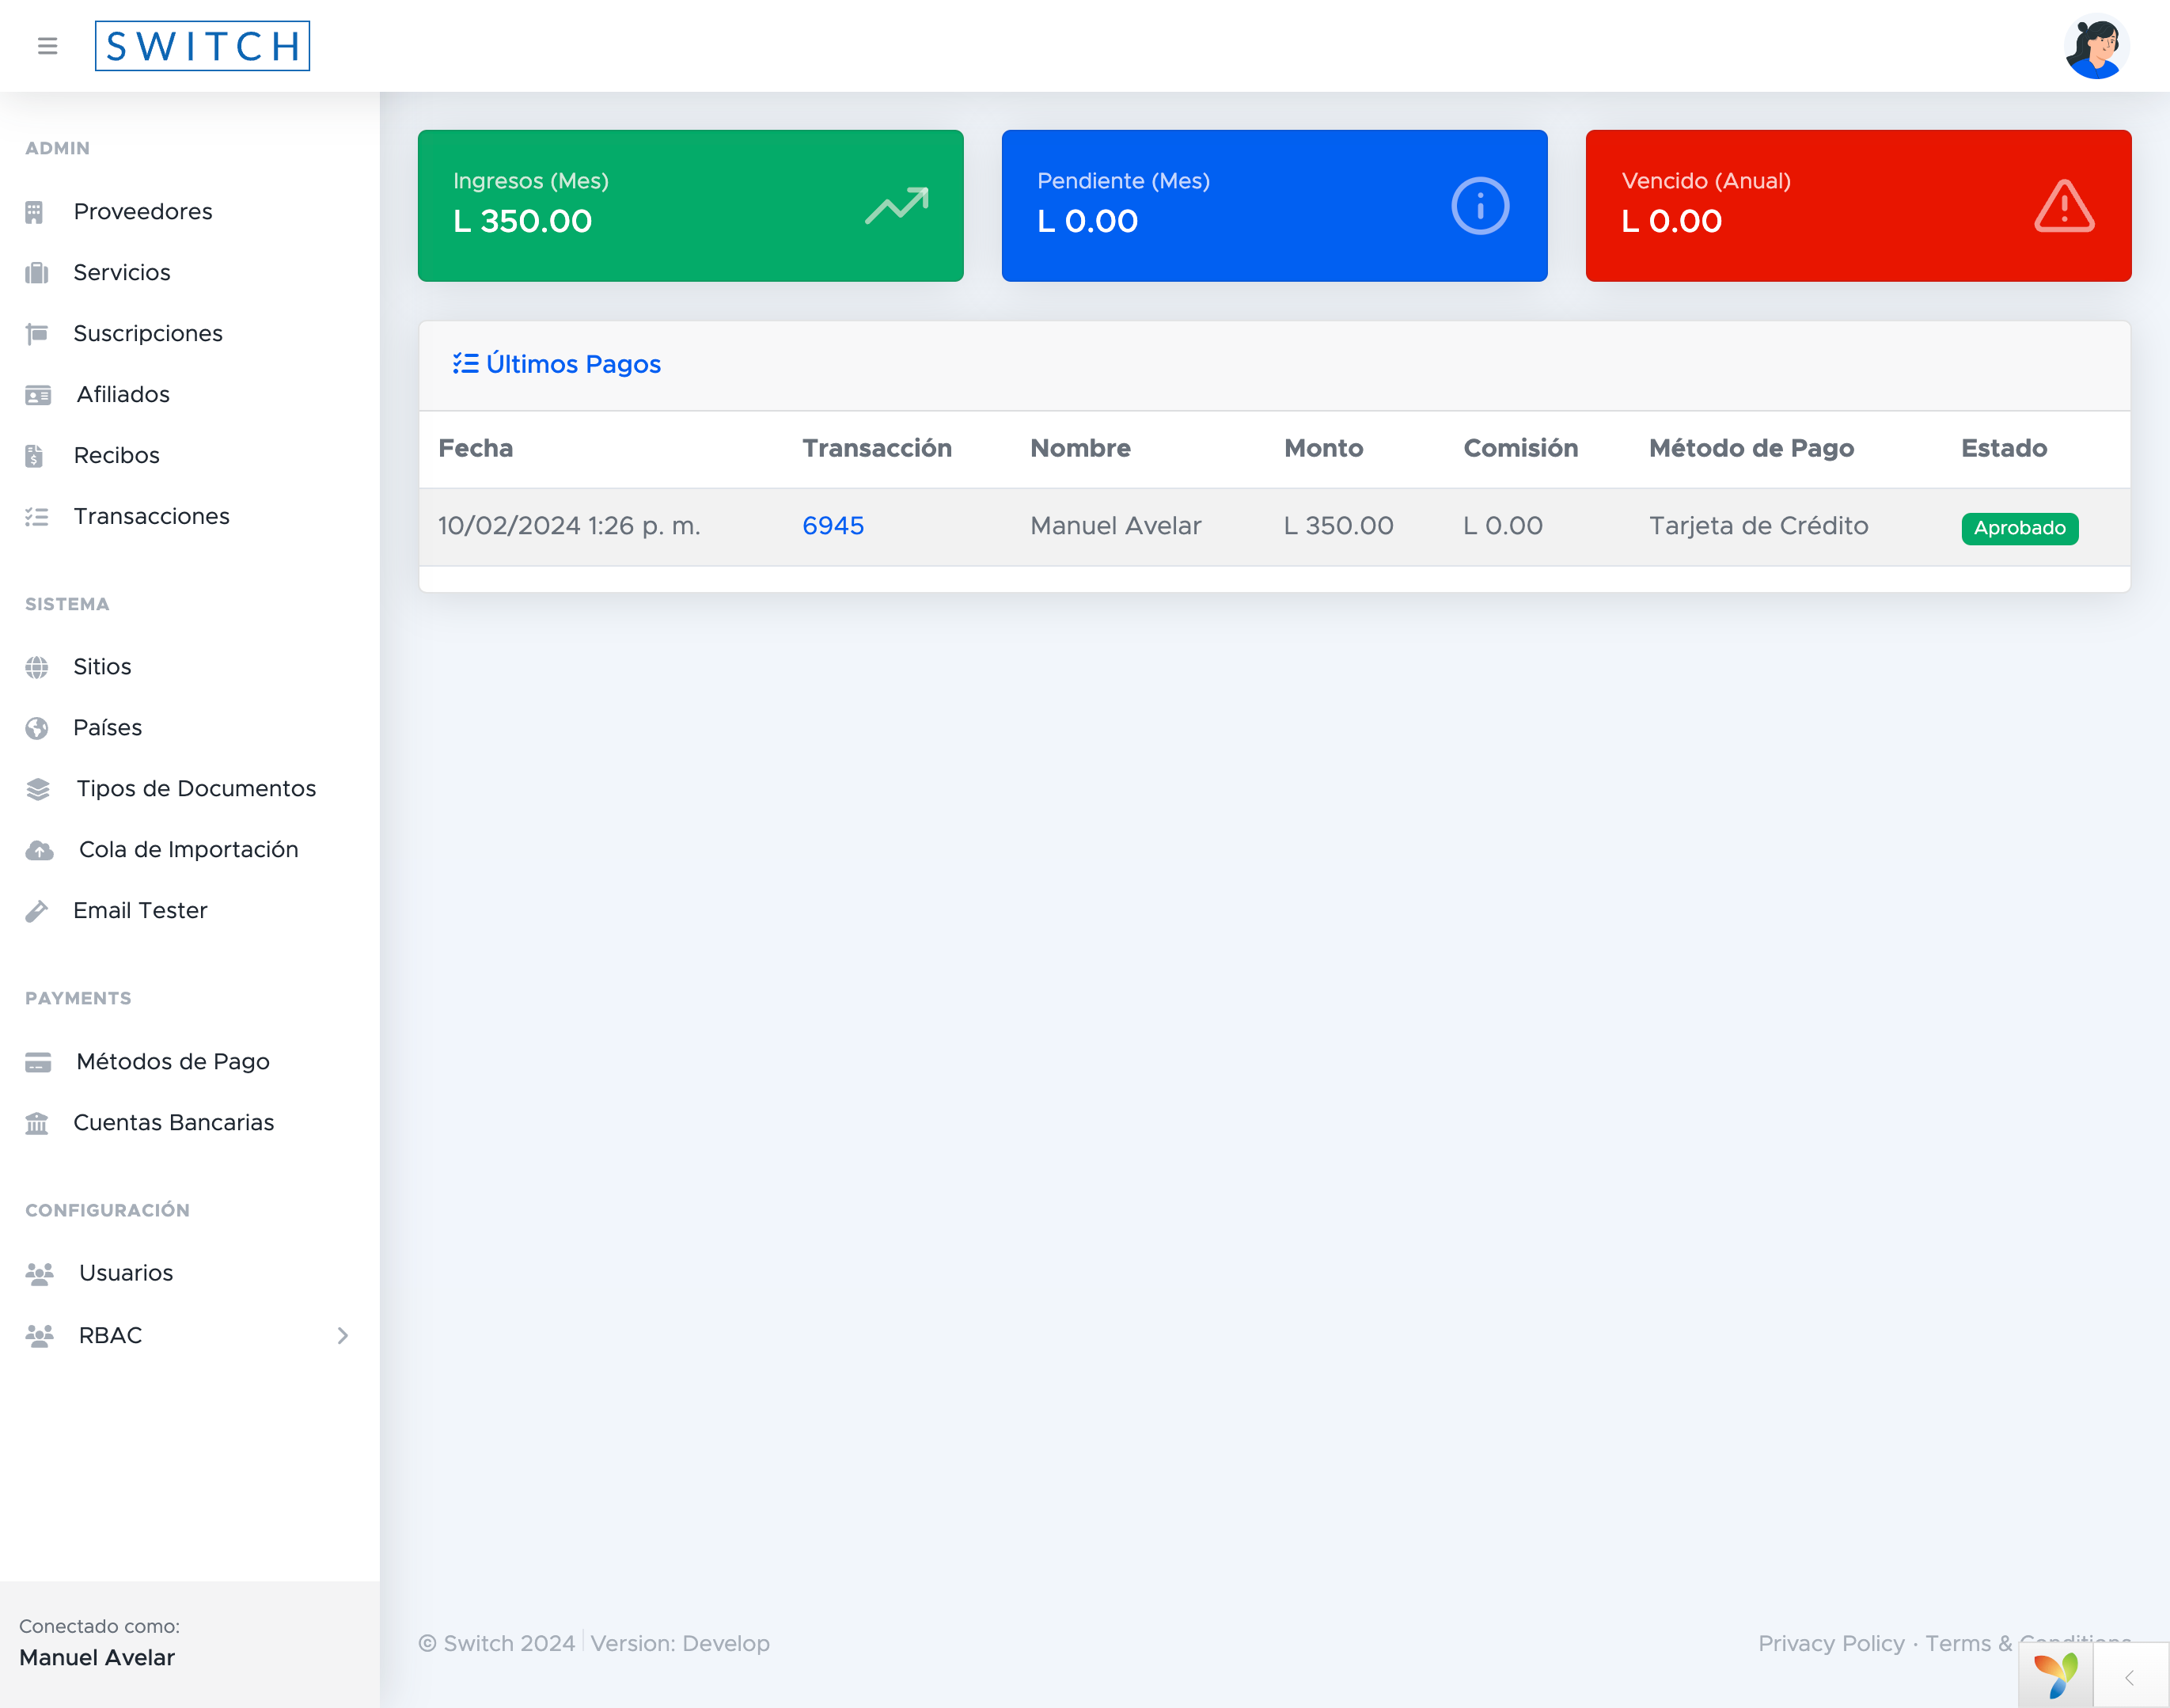Expand the RBAC submenu chevron
The image size is (2170, 1708).
click(343, 1336)
